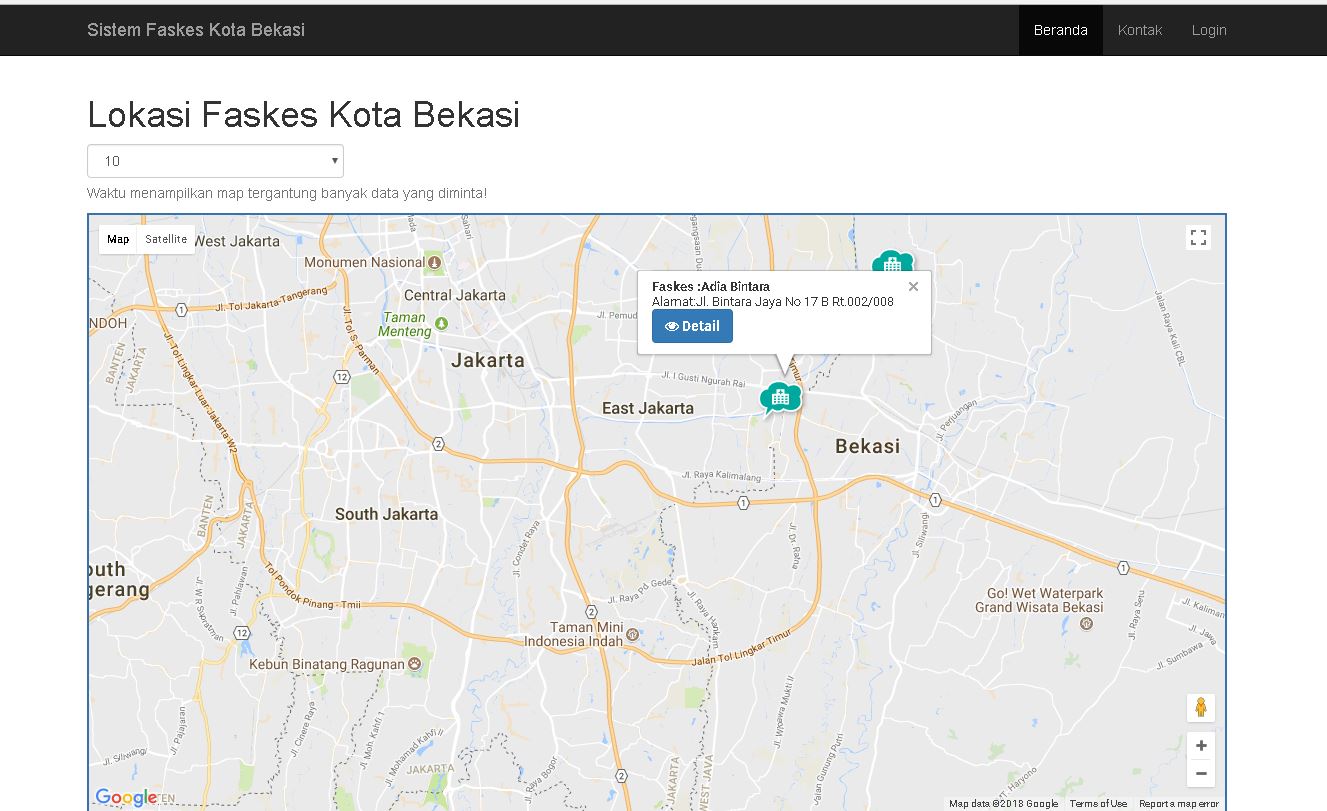Click the Detail button in popup
This screenshot has height=811, width=1327.
pos(692,326)
